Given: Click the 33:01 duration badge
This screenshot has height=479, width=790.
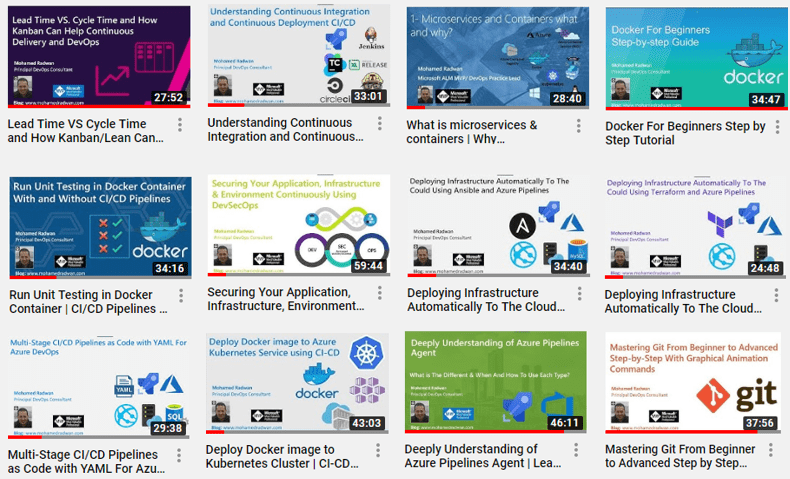Looking at the screenshot, I should point(368,96).
